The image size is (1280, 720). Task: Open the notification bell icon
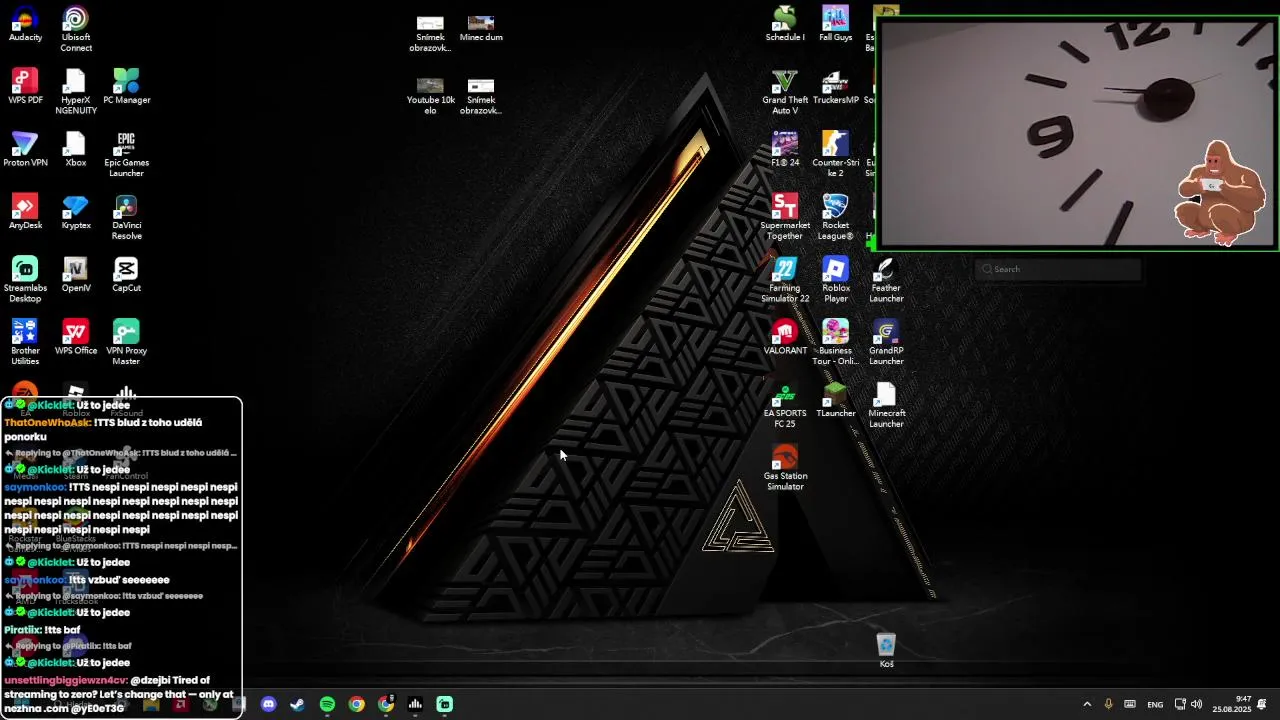pyautogui.click(x=1262, y=704)
